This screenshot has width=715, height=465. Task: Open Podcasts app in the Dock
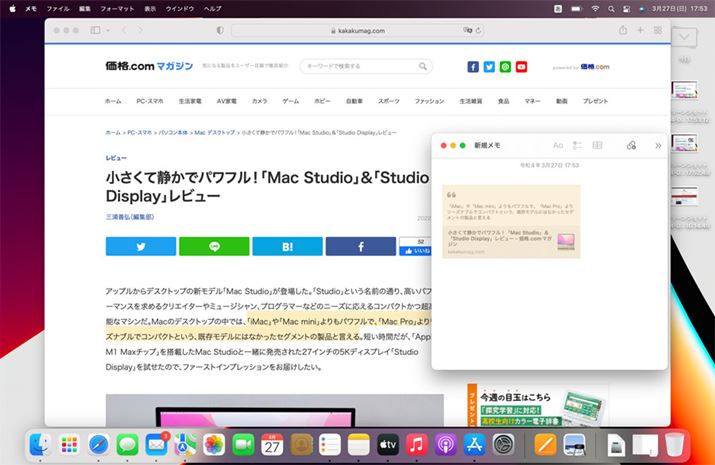(x=446, y=444)
